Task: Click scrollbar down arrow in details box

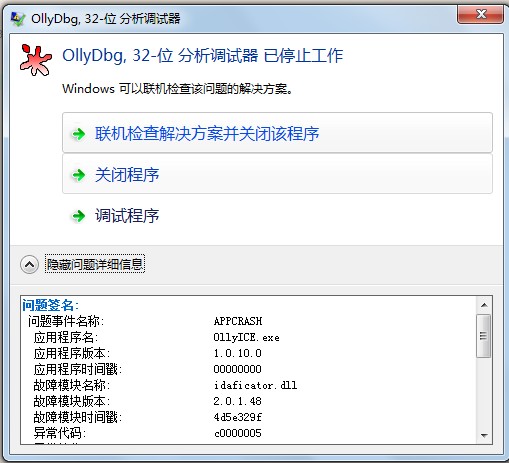Action: click(484, 435)
